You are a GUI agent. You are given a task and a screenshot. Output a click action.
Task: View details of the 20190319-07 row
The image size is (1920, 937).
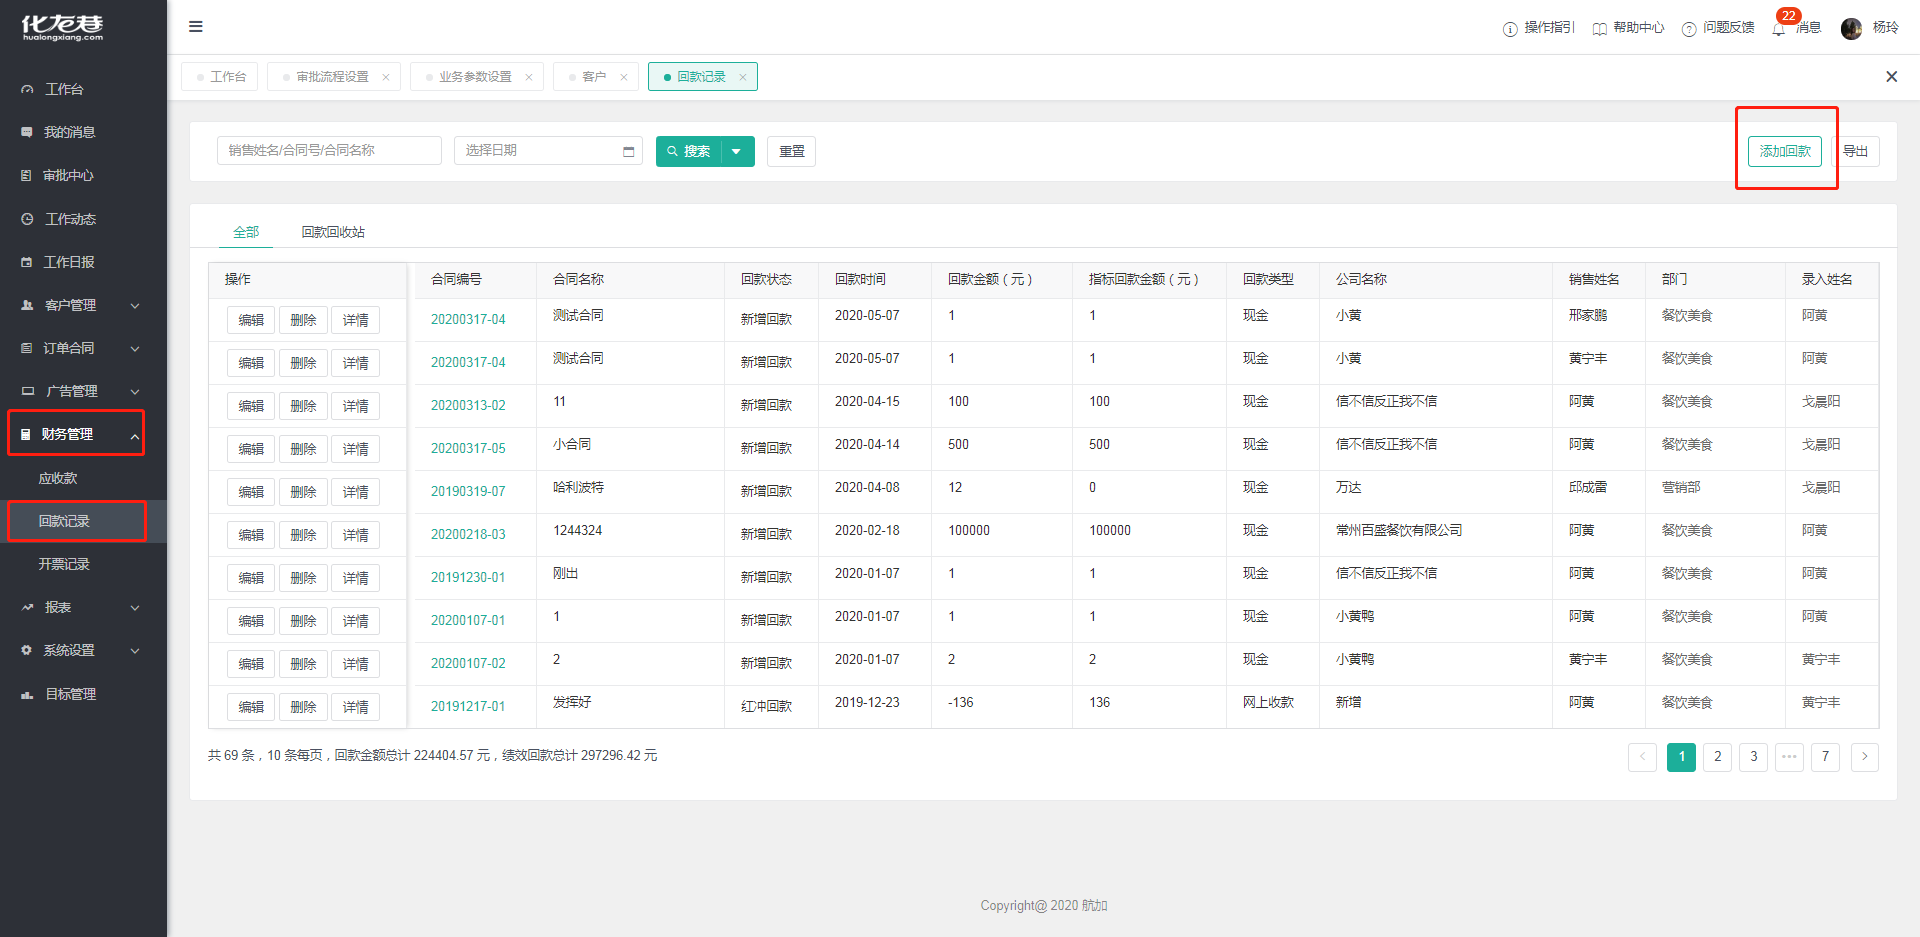[x=355, y=492]
